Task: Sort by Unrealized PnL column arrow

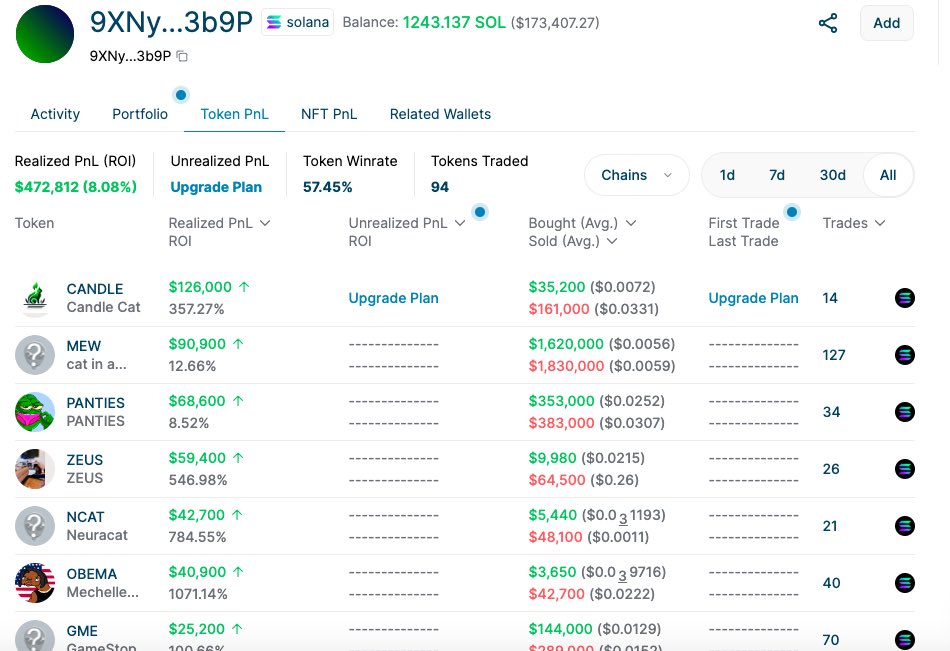Action: [x=460, y=223]
